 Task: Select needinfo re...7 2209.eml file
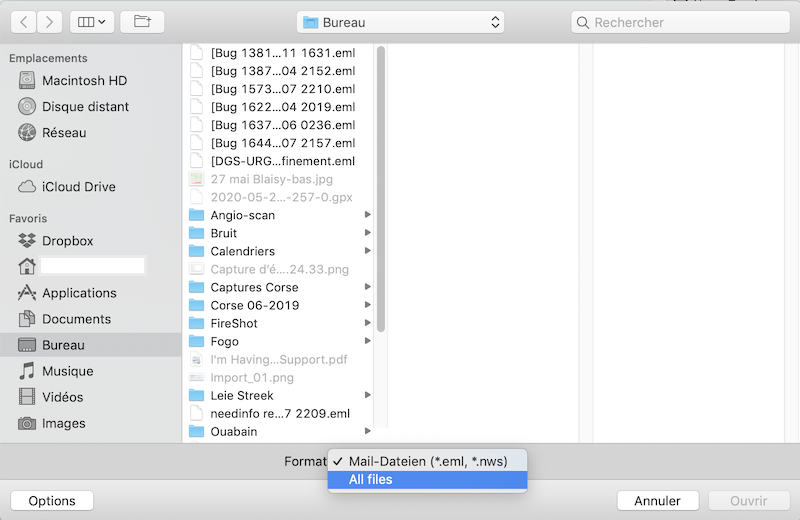[278, 413]
